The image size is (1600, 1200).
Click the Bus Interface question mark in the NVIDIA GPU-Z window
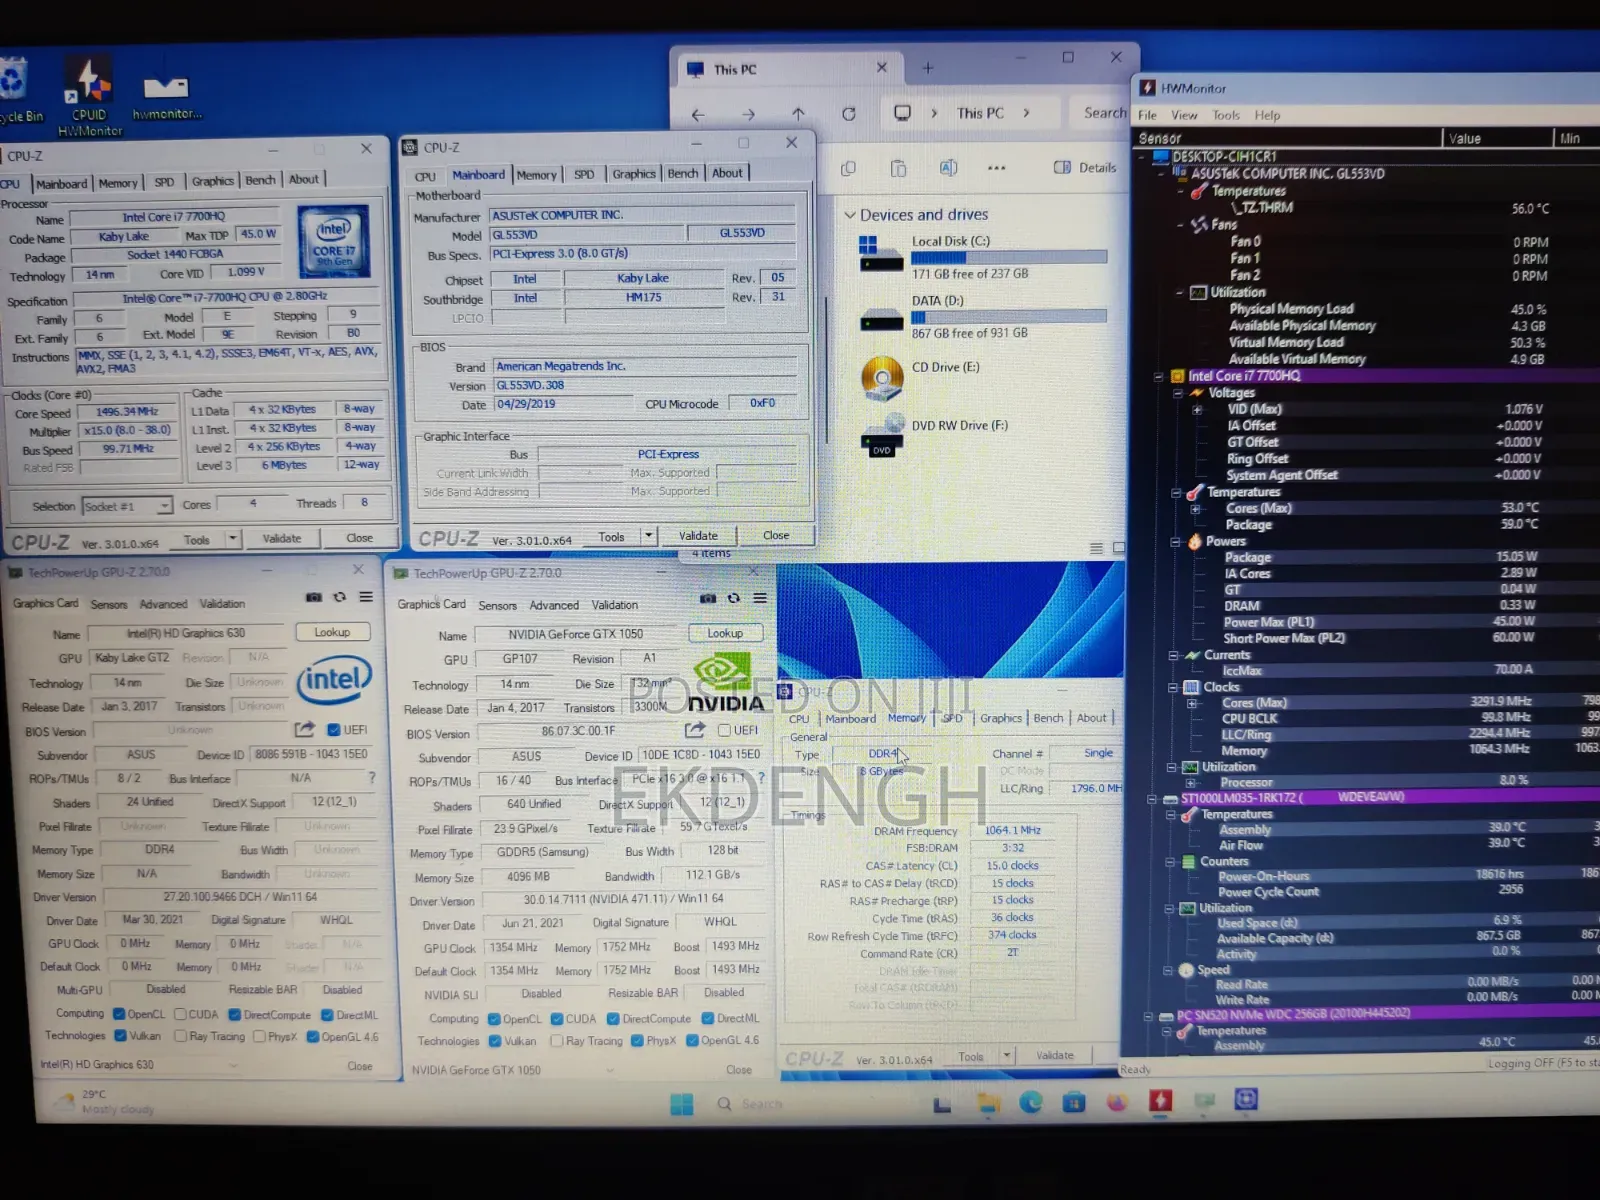[x=761, y=778]
